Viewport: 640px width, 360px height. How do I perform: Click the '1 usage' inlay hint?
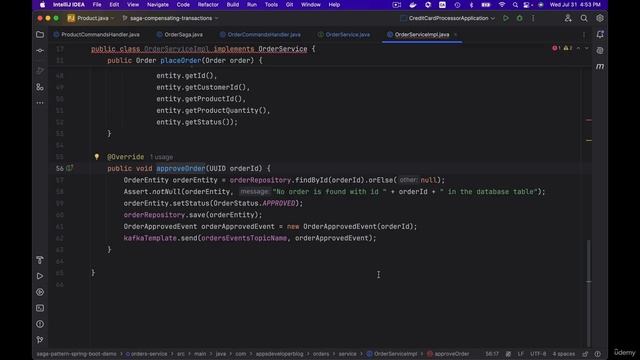(x=161, y=157)
